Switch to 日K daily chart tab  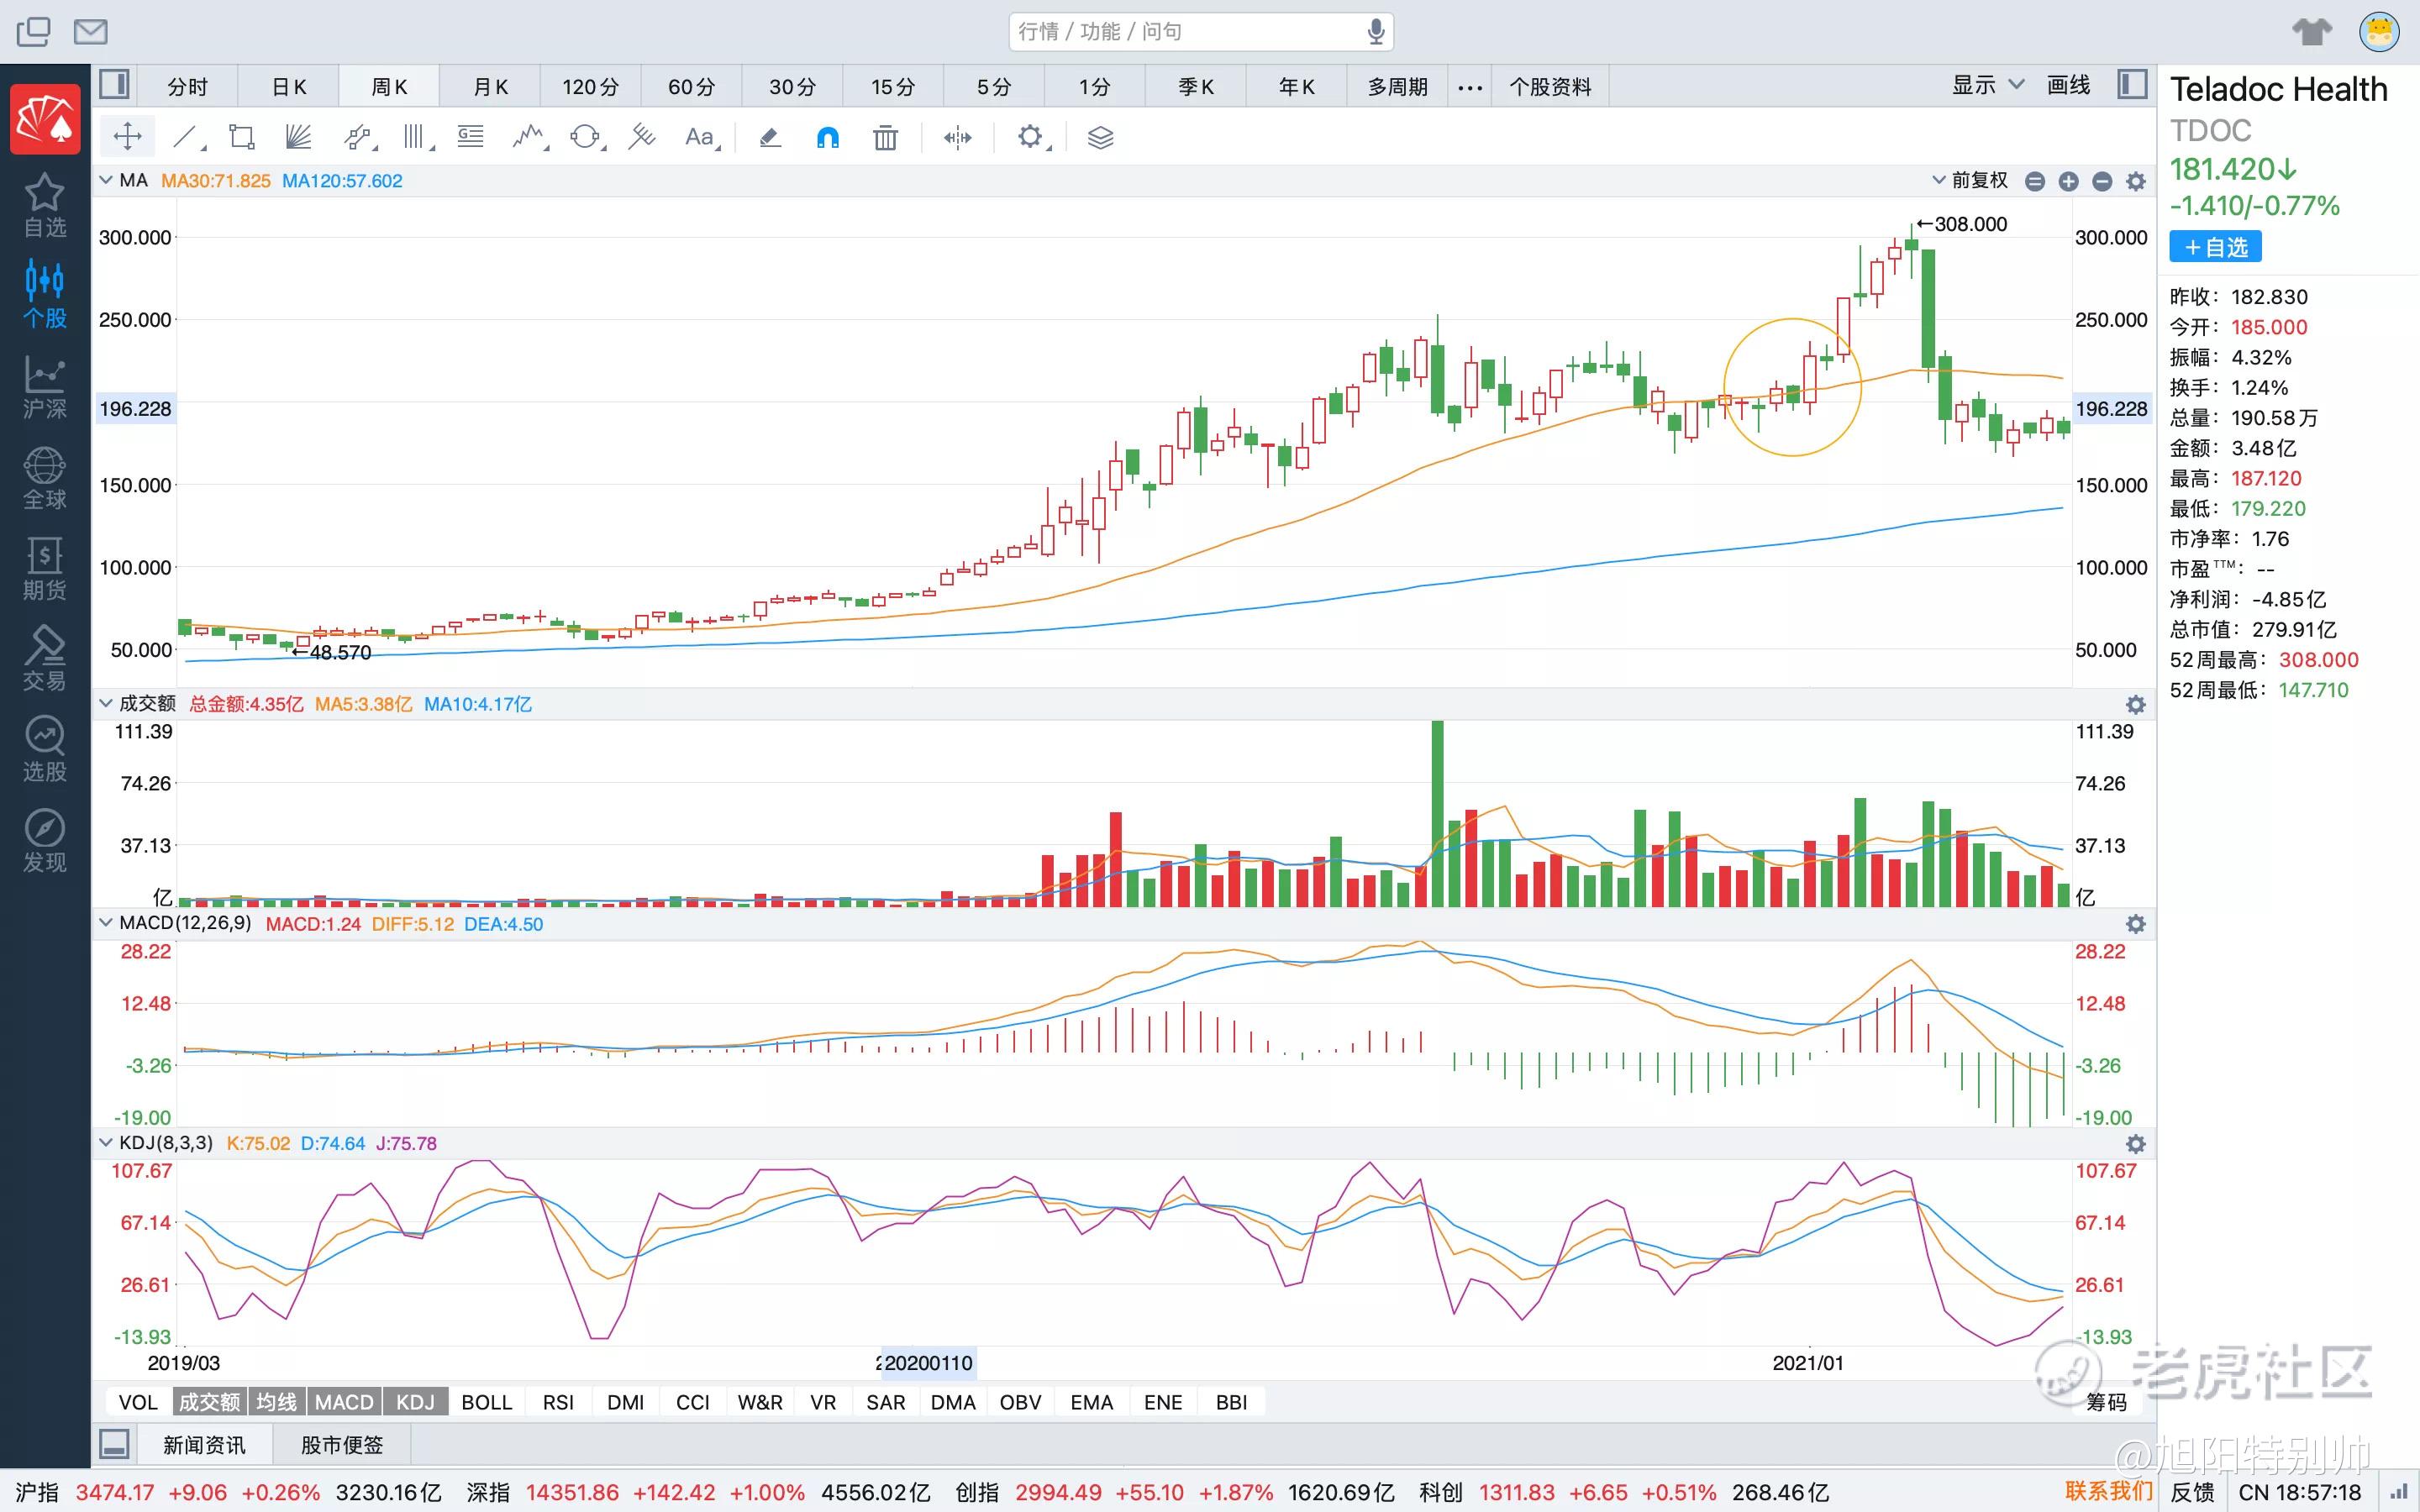pos(289,87)
